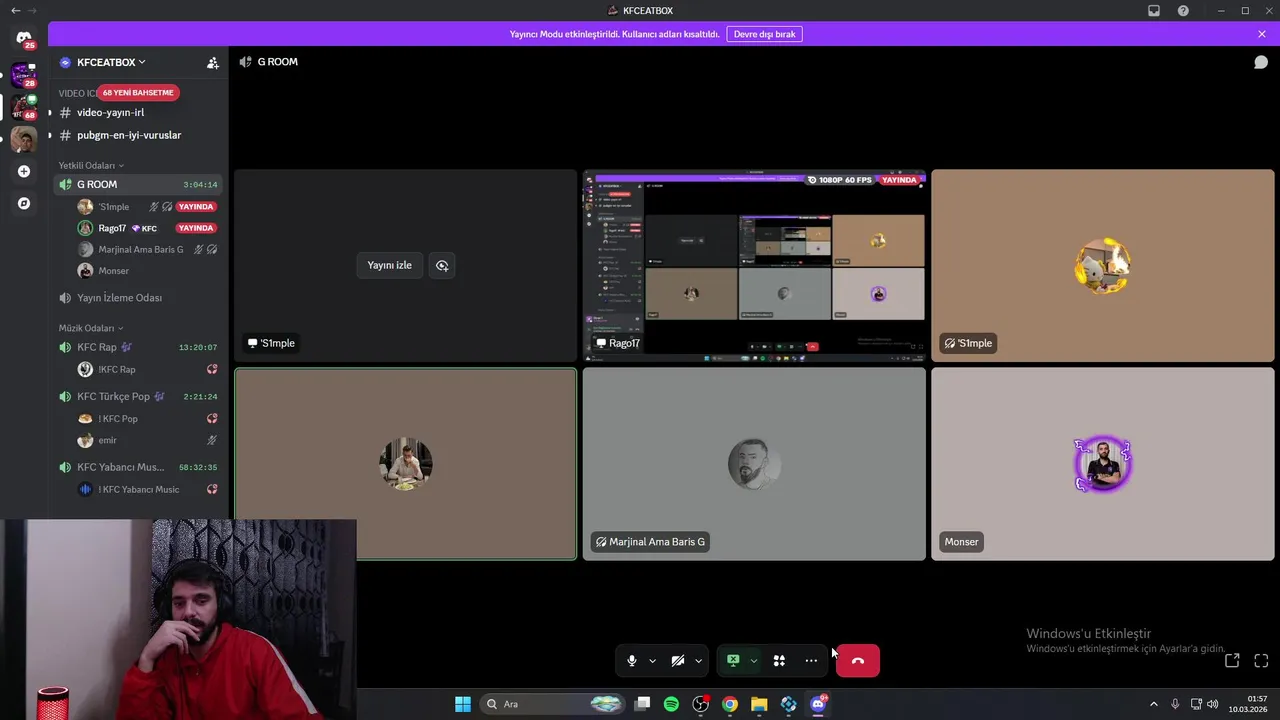The image size is (1280, 720).
Task: Open the camera options chevron
Action: click(x=698, y=660)
